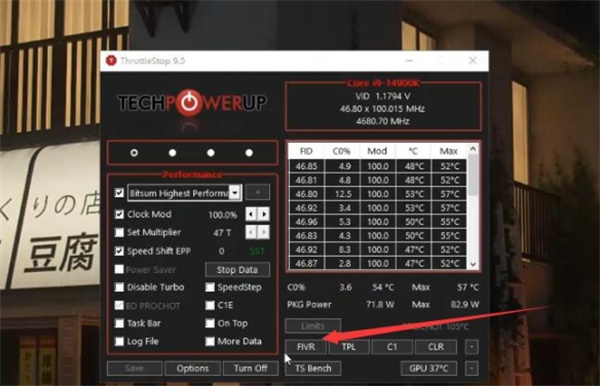Enable the Disable Turbo checkbox
The width and height of the screenshot is (600, 386).
click(119, 287)
